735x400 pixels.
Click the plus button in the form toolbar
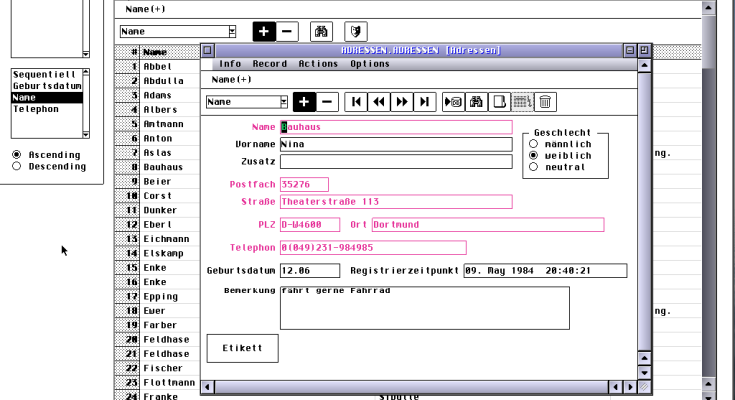click(x=305, y=101)
